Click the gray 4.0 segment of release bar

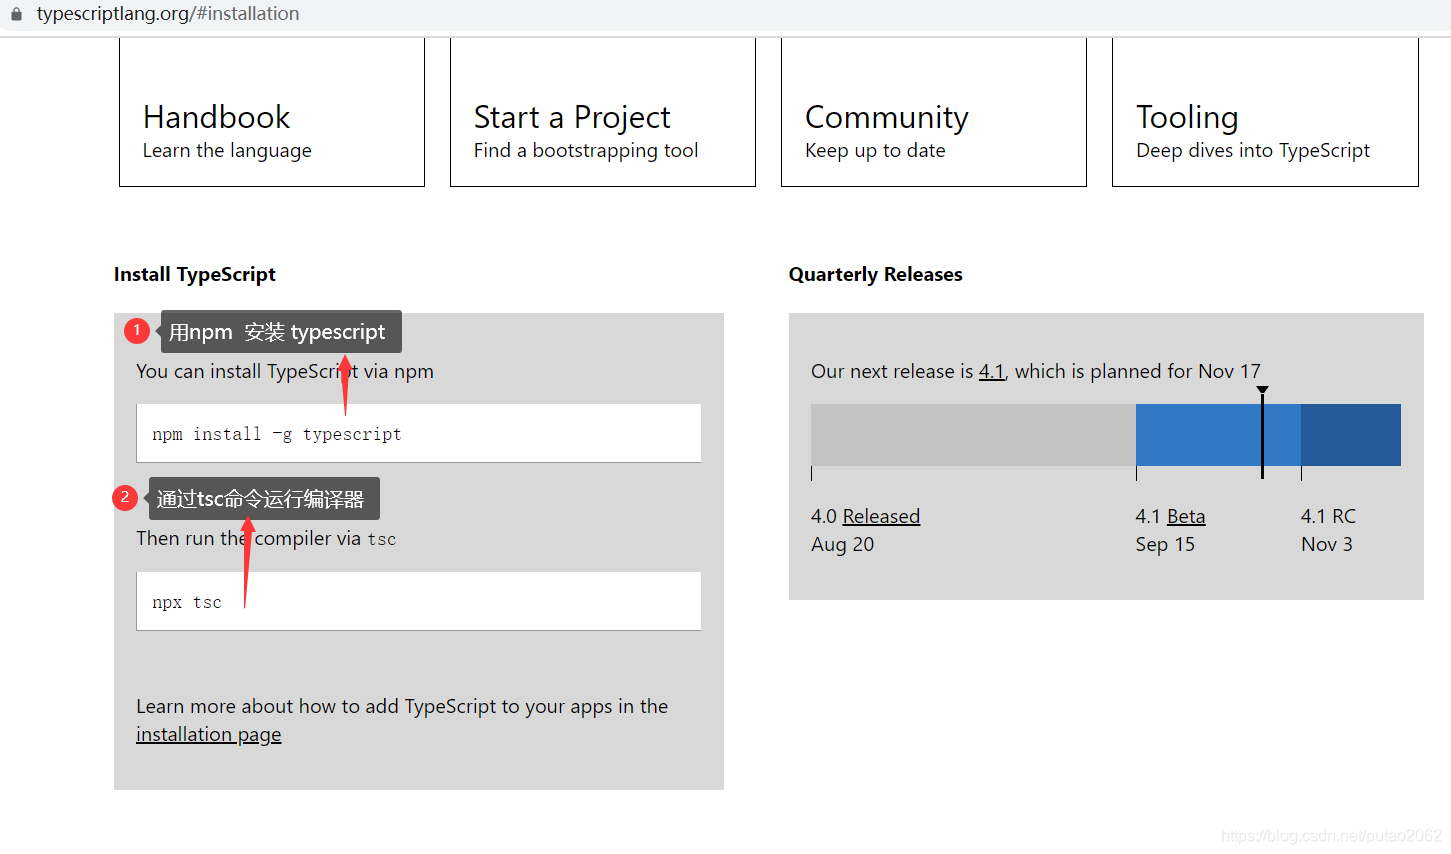(x=973, y=435)
